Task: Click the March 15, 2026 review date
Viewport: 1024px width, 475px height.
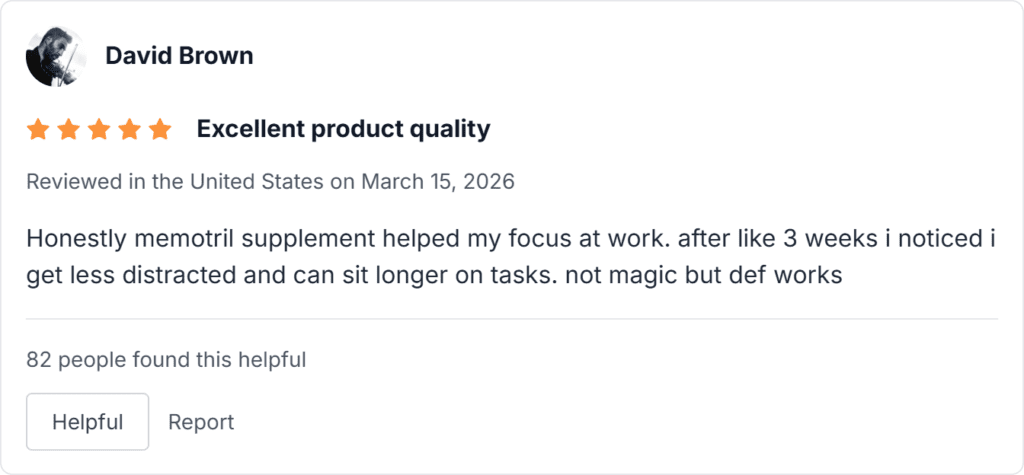Action: tap(438, 182)
